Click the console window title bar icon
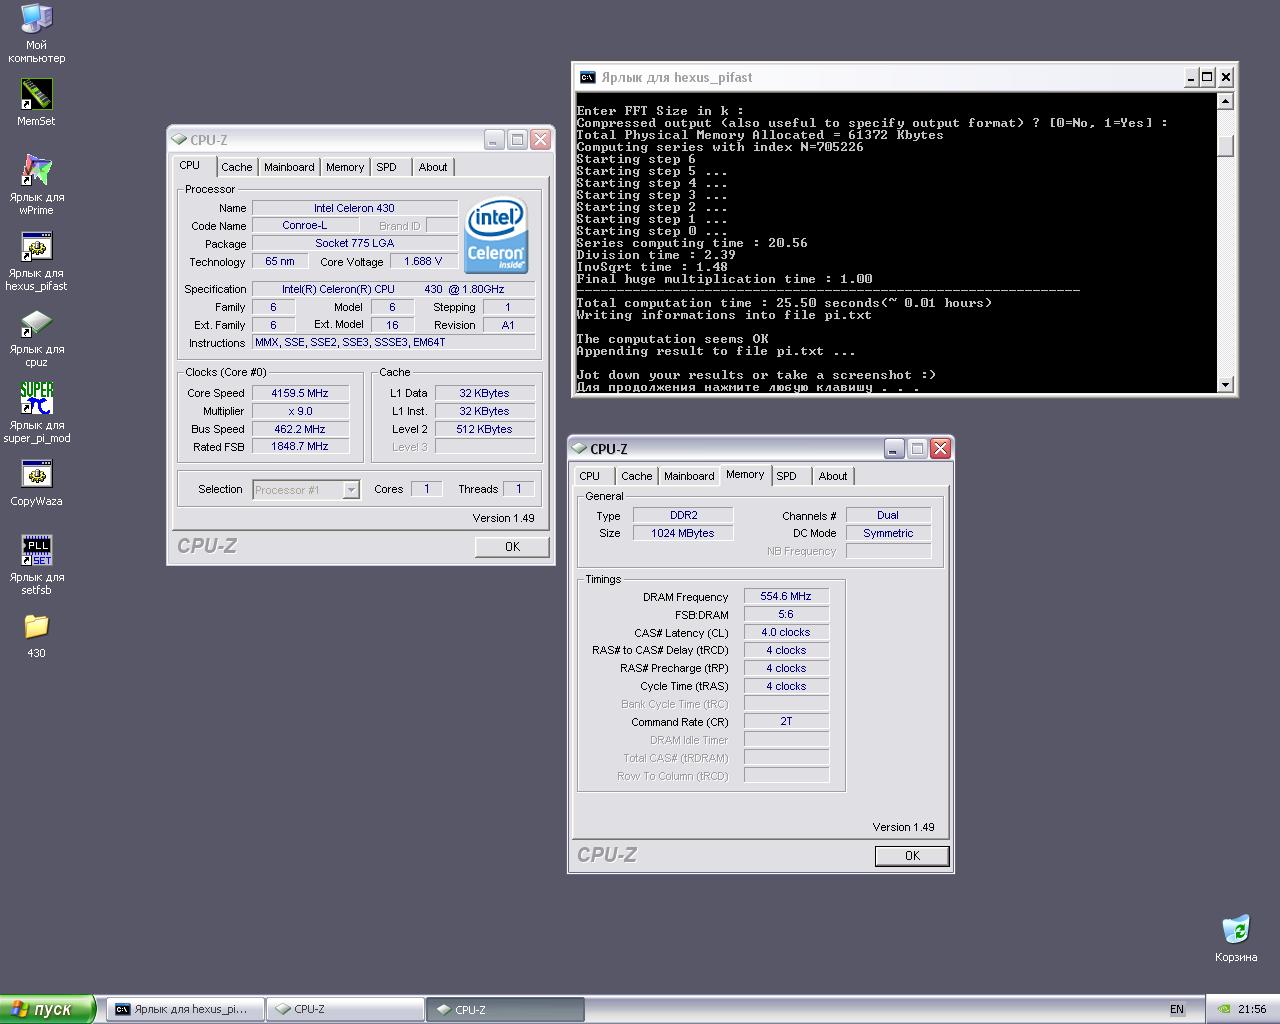The height and width of the screenshot is (1024, 1280). (587, 77)
